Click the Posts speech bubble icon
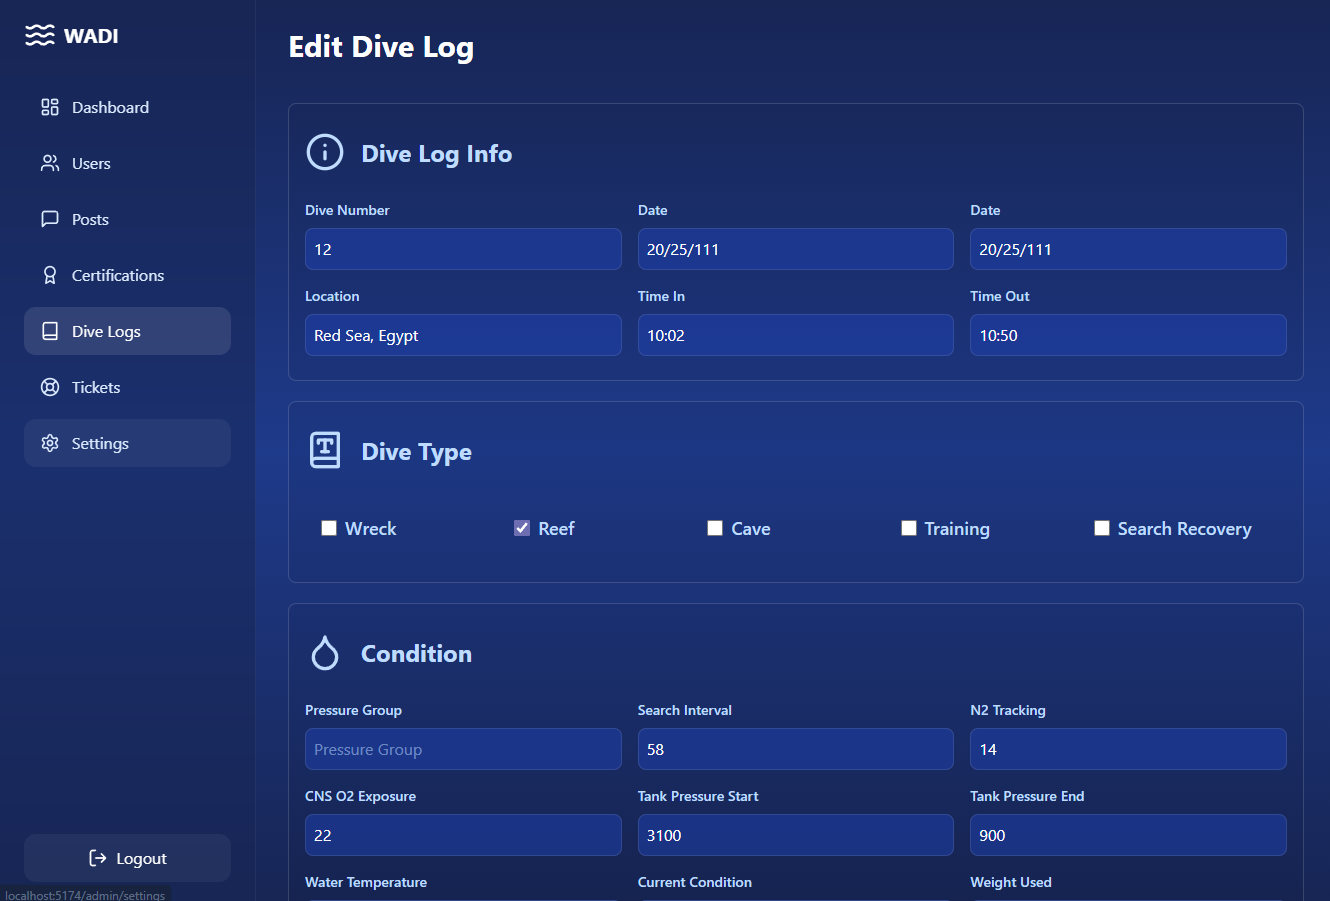 pyautogui.click(x=50, y=219)
